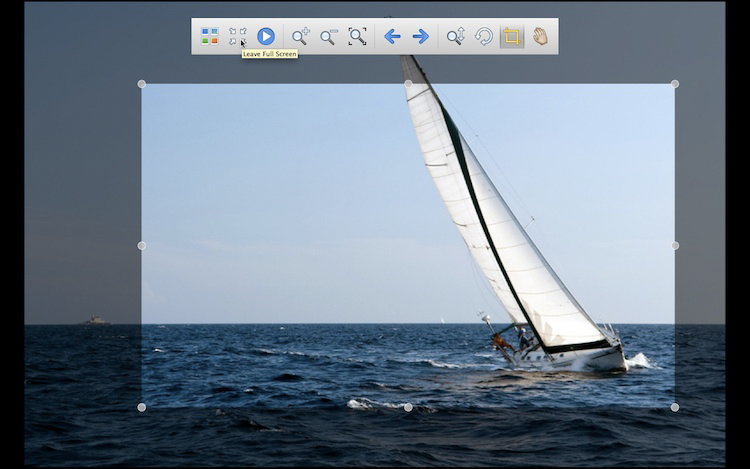Toggle the yellow crop tool

512,37
